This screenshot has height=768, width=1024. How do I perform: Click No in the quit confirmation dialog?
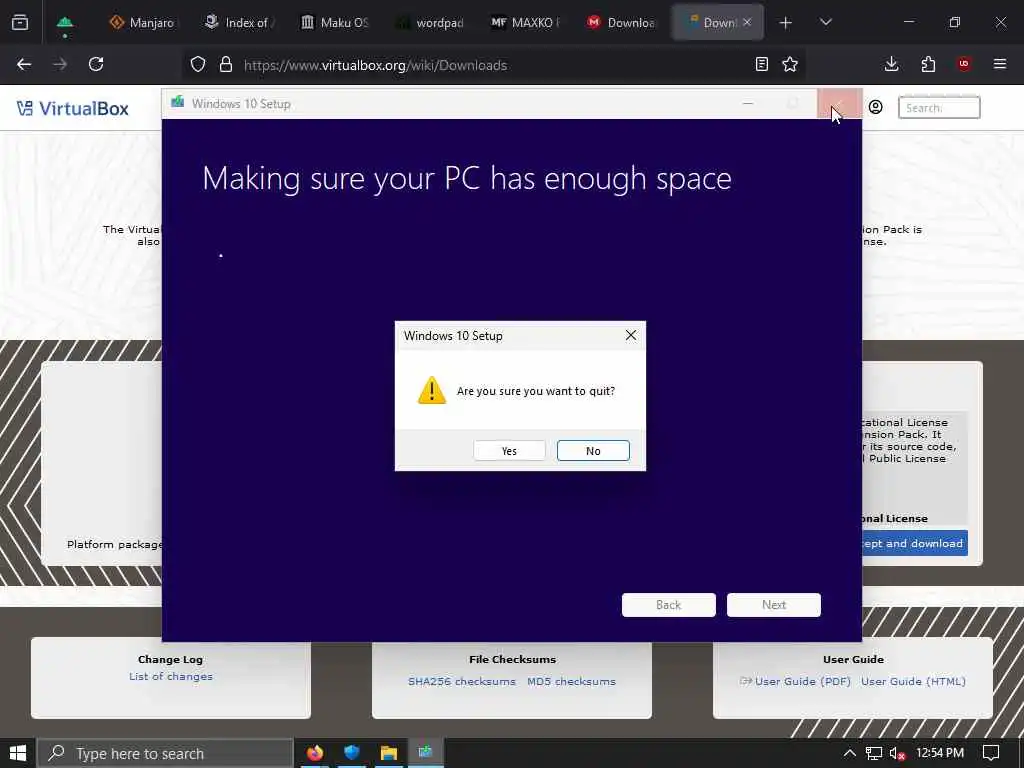coord(593,451)
